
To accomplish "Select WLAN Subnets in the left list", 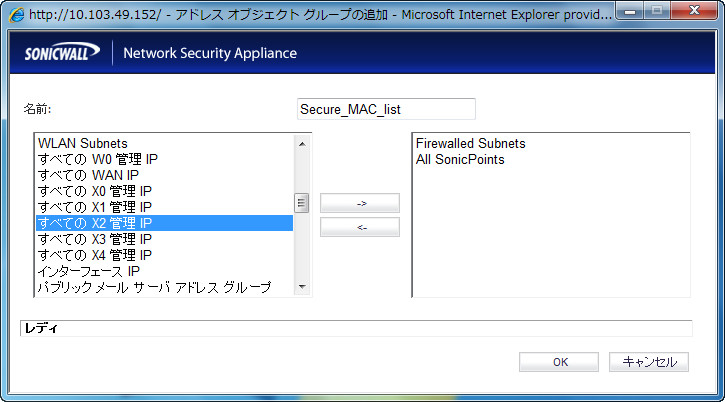I will point(165,143).
